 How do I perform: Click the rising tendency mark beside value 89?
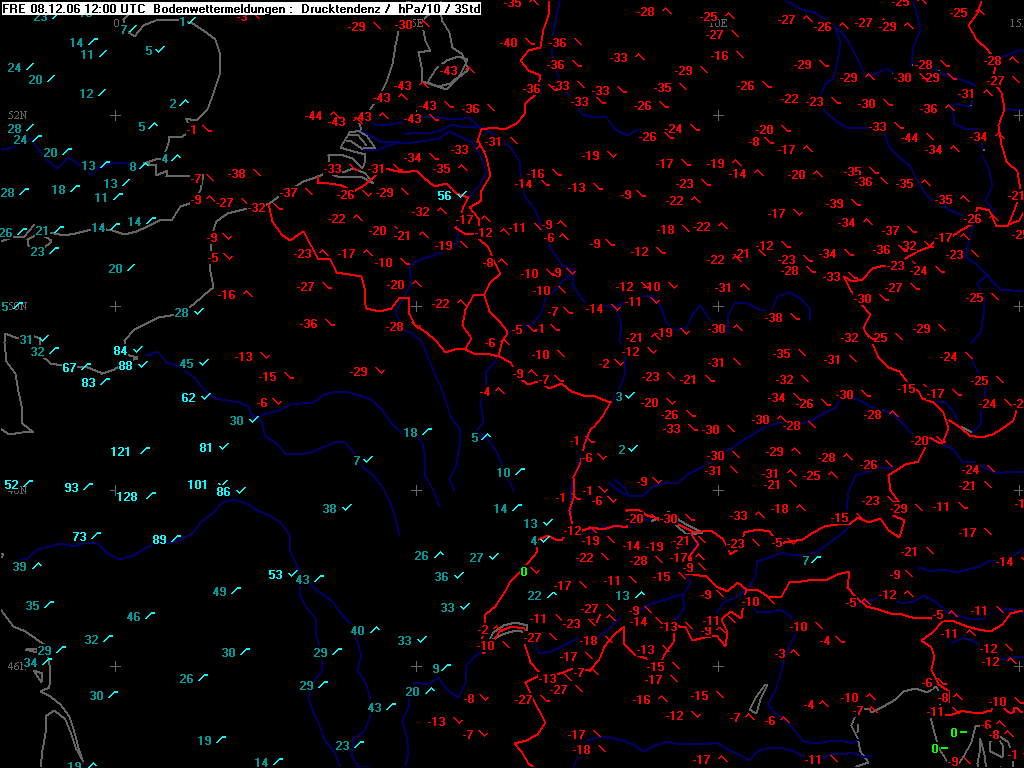[177, 539]
